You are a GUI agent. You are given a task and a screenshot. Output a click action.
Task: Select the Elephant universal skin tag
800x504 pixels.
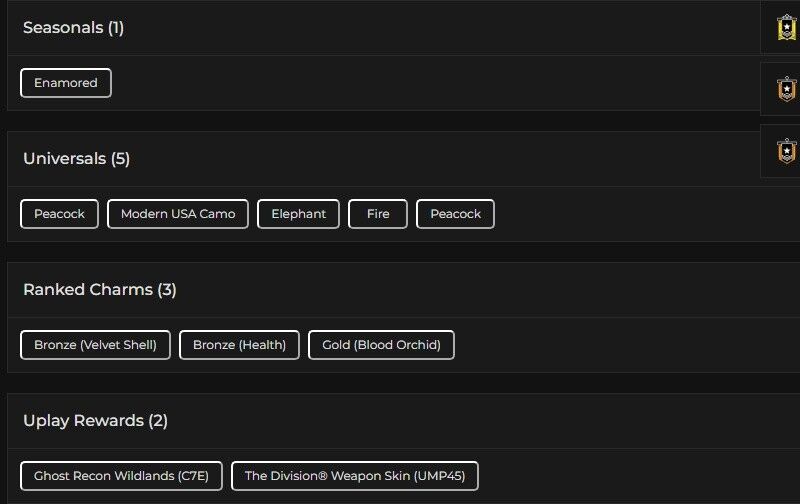pyautogui.click(x=298, y=214)
